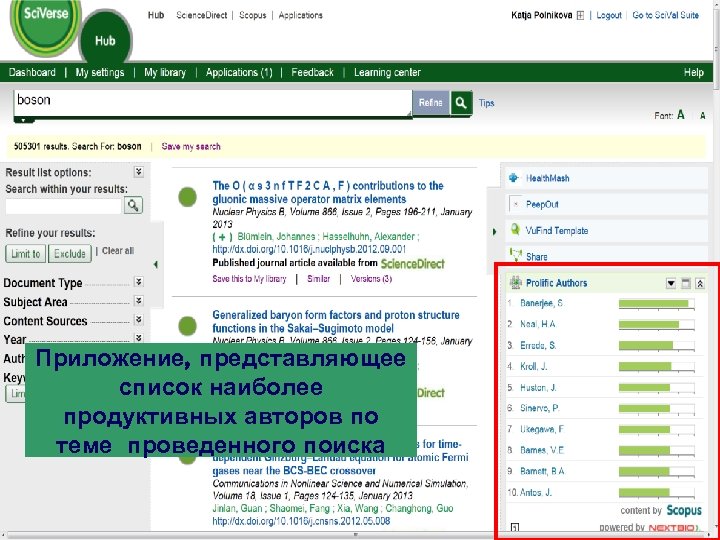
Task: Maximize the Prolific Authors panel
Action: point(686,283)
